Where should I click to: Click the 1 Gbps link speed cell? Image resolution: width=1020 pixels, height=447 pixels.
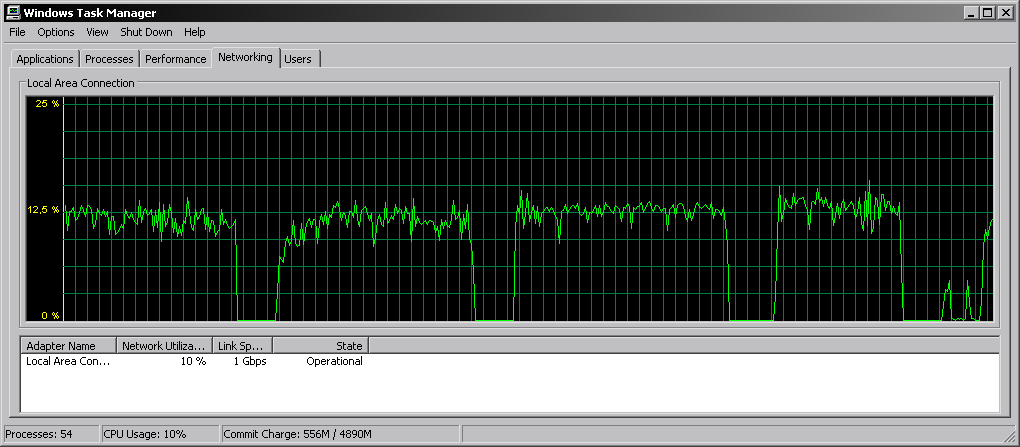click(x=250, y=361)
